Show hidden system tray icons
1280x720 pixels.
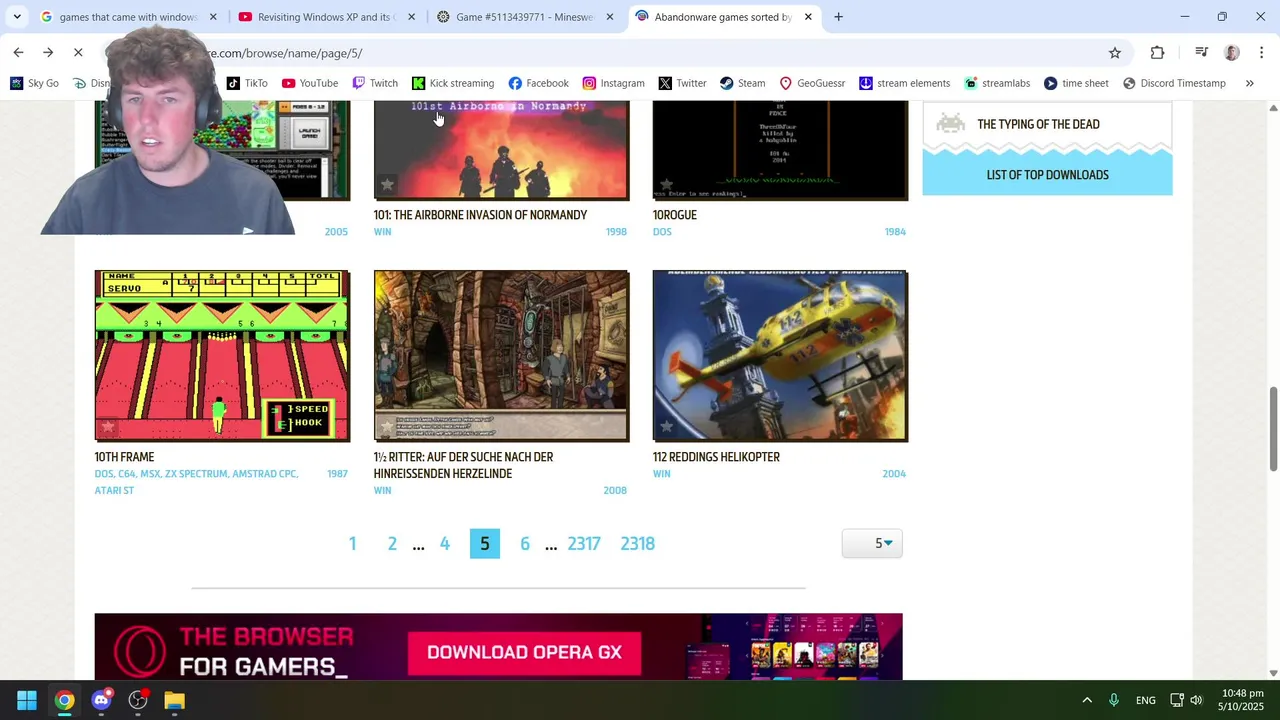(1087, 700)
